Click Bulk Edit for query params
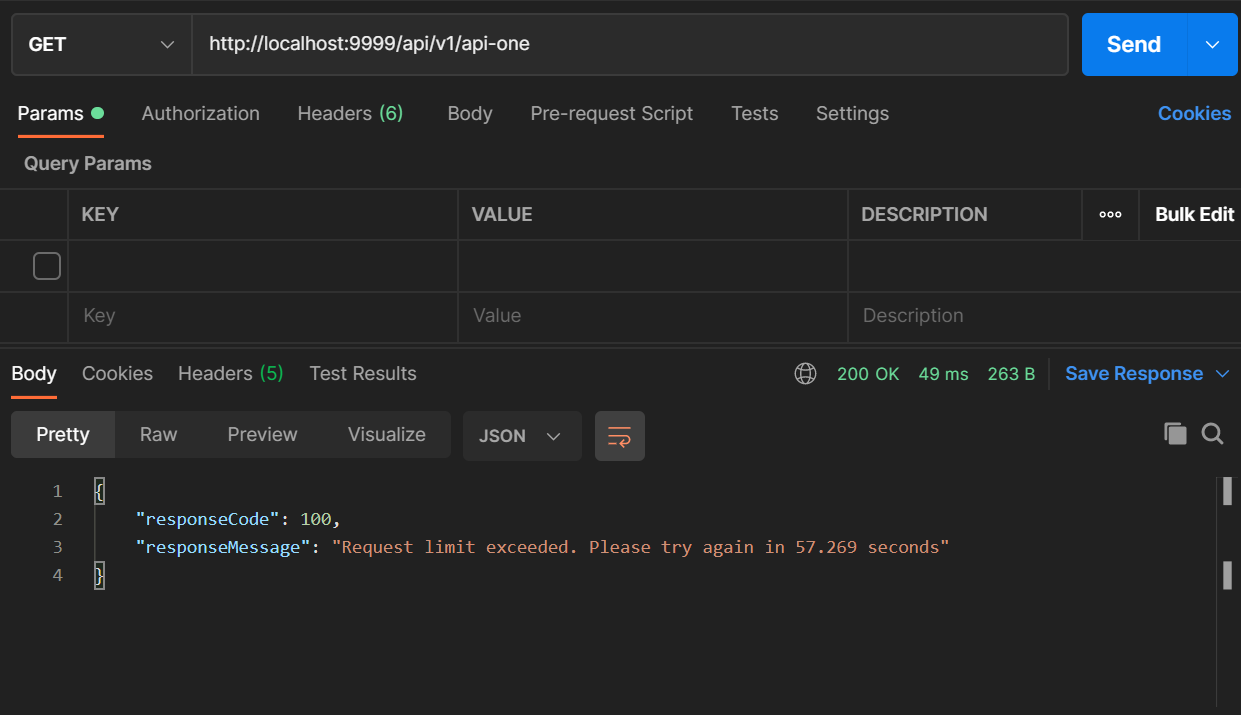 click(x=1193, y=214)
